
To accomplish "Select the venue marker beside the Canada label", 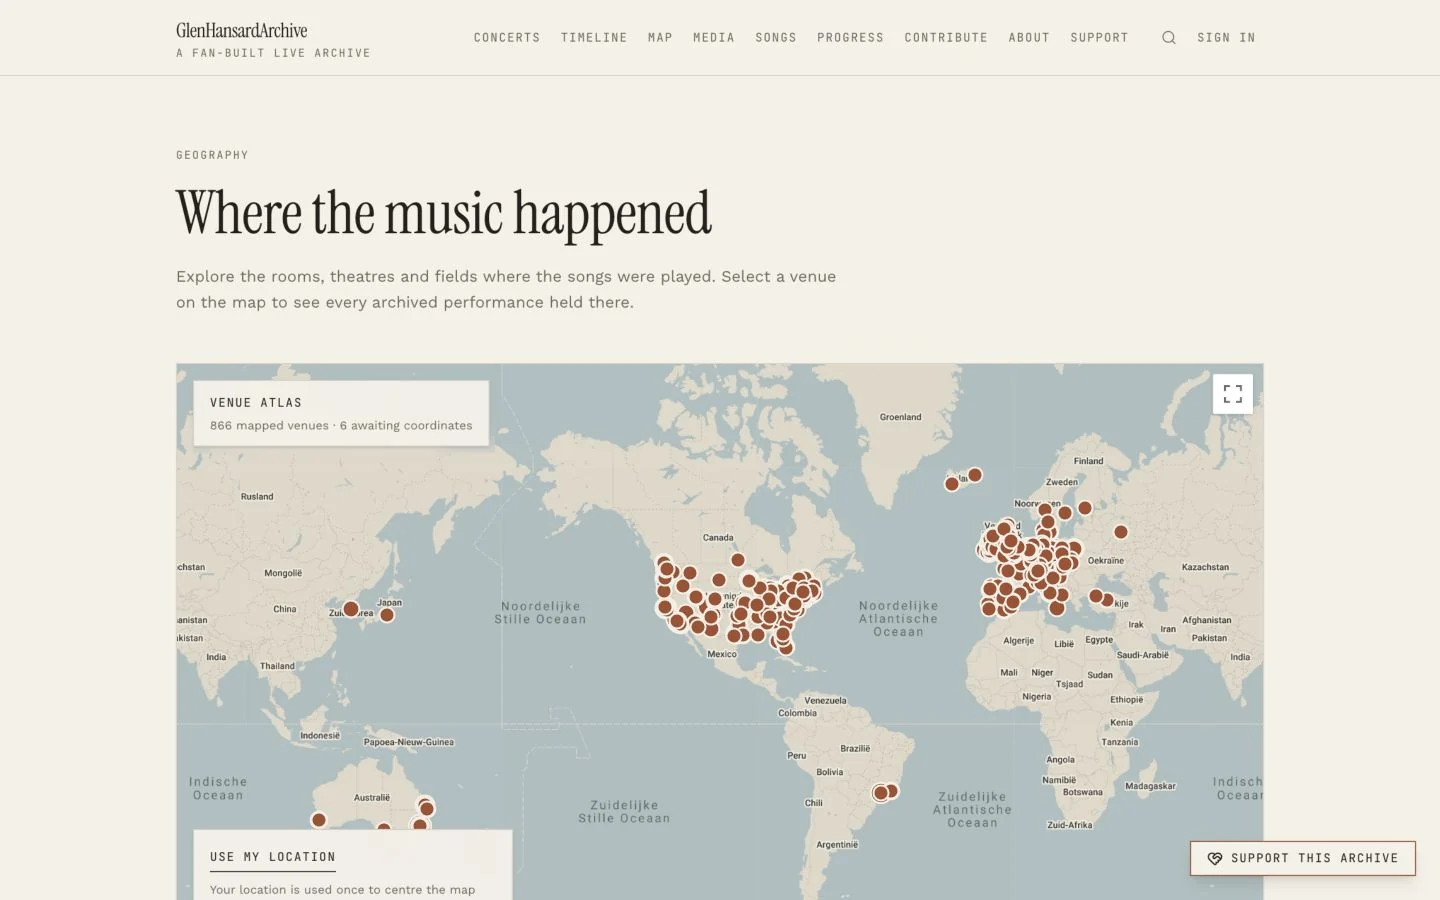I will click(x=738, y=560).
